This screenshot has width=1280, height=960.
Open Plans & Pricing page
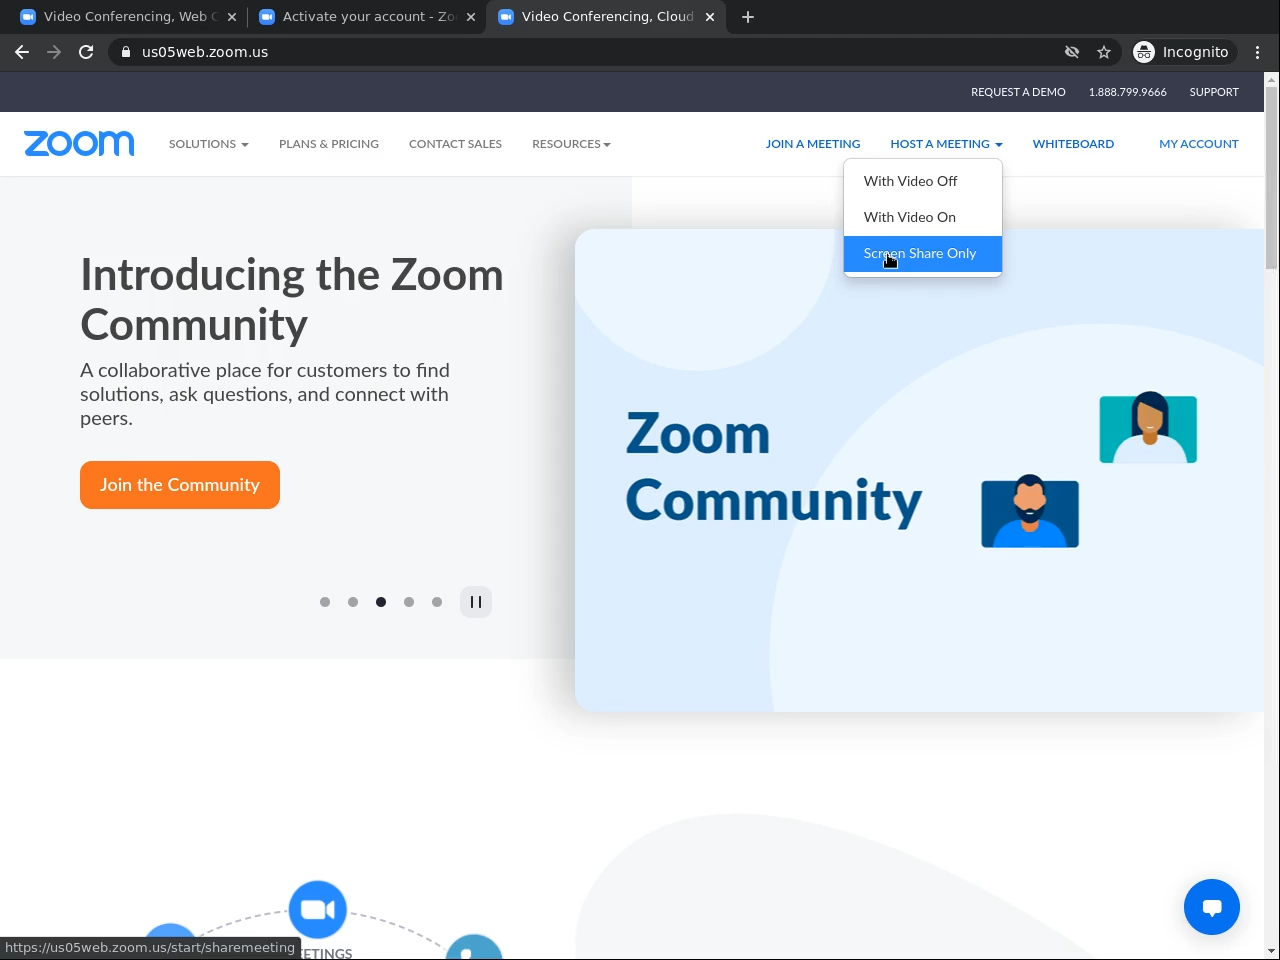(329, 144)
